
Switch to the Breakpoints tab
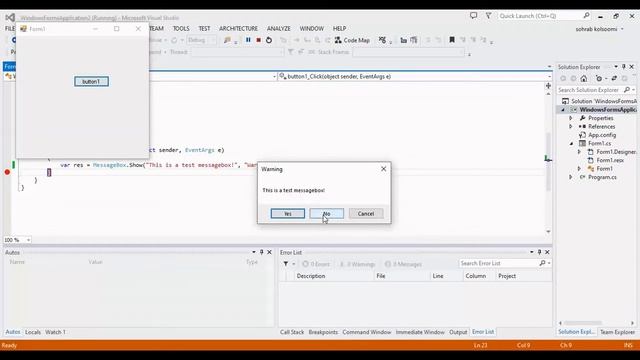pos(323,332)
